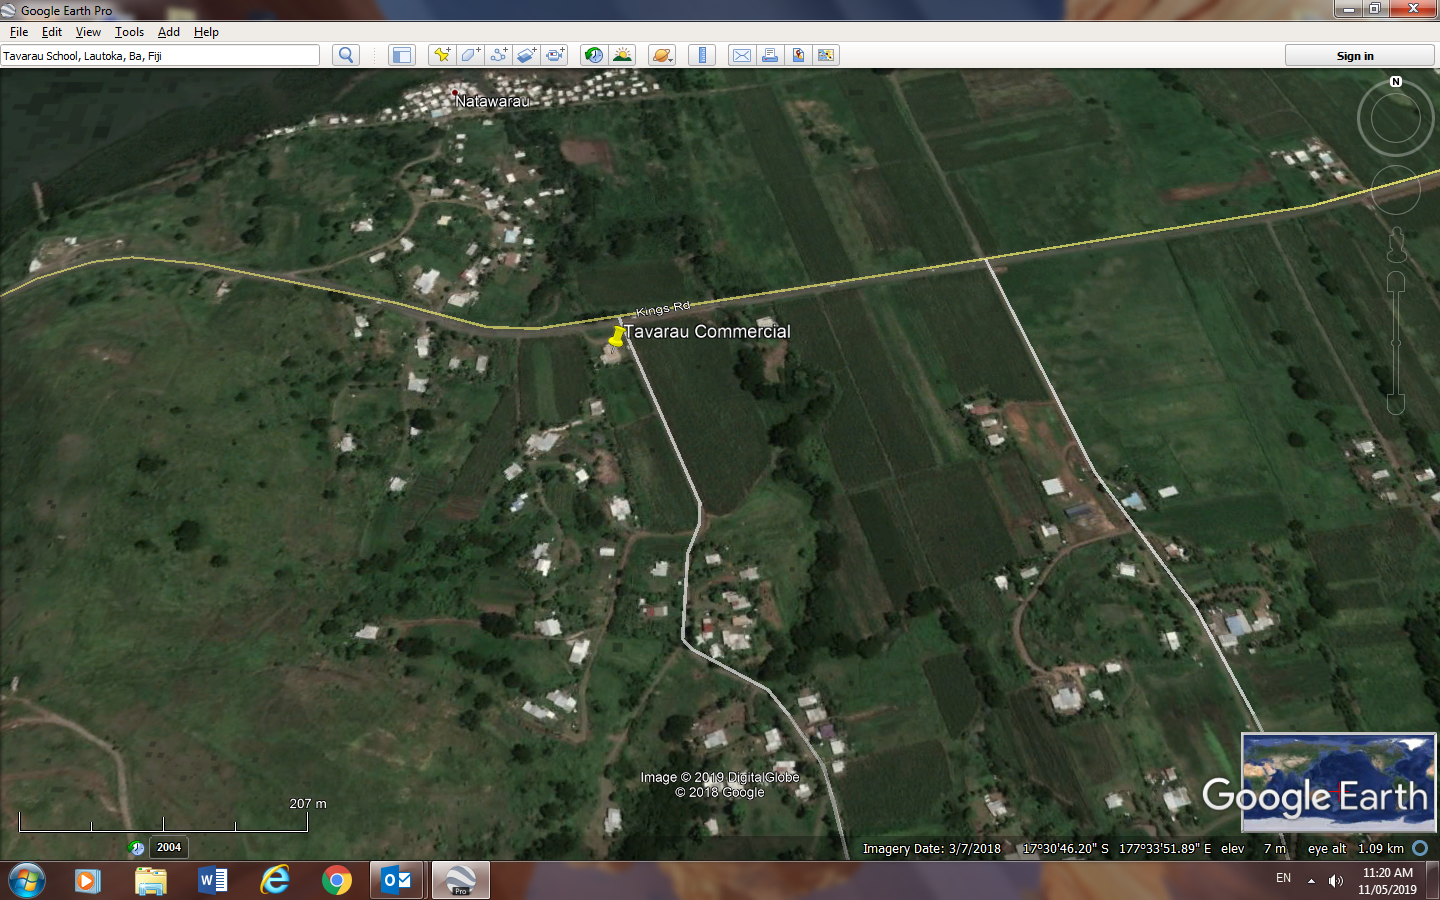Add a new placemark with pushpin icon

point(441,55)
